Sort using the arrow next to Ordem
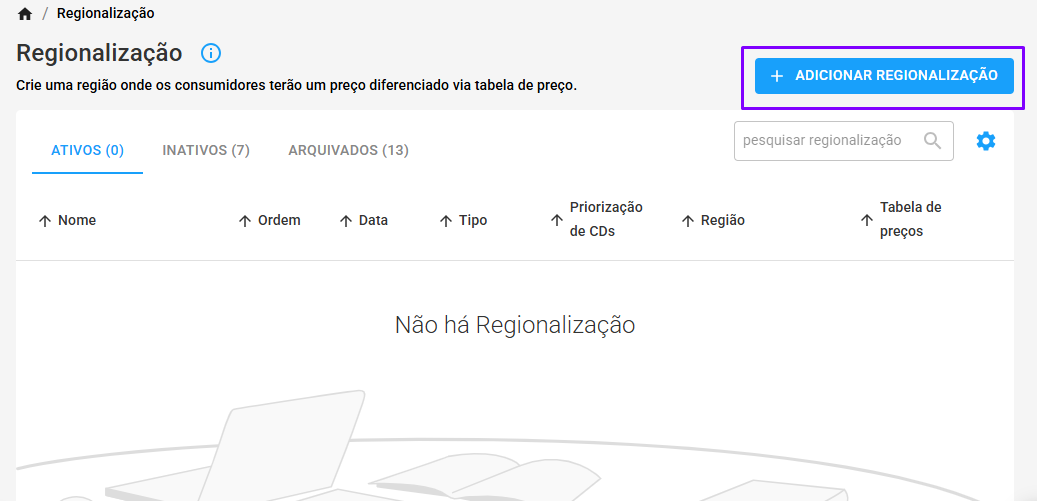1037x501 pixels. click(245, 221)
